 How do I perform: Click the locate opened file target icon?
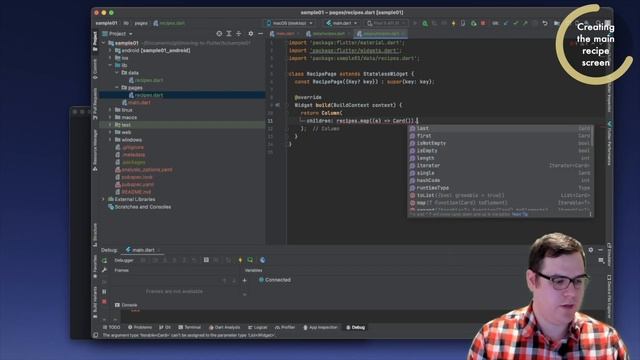pos(219,33)
